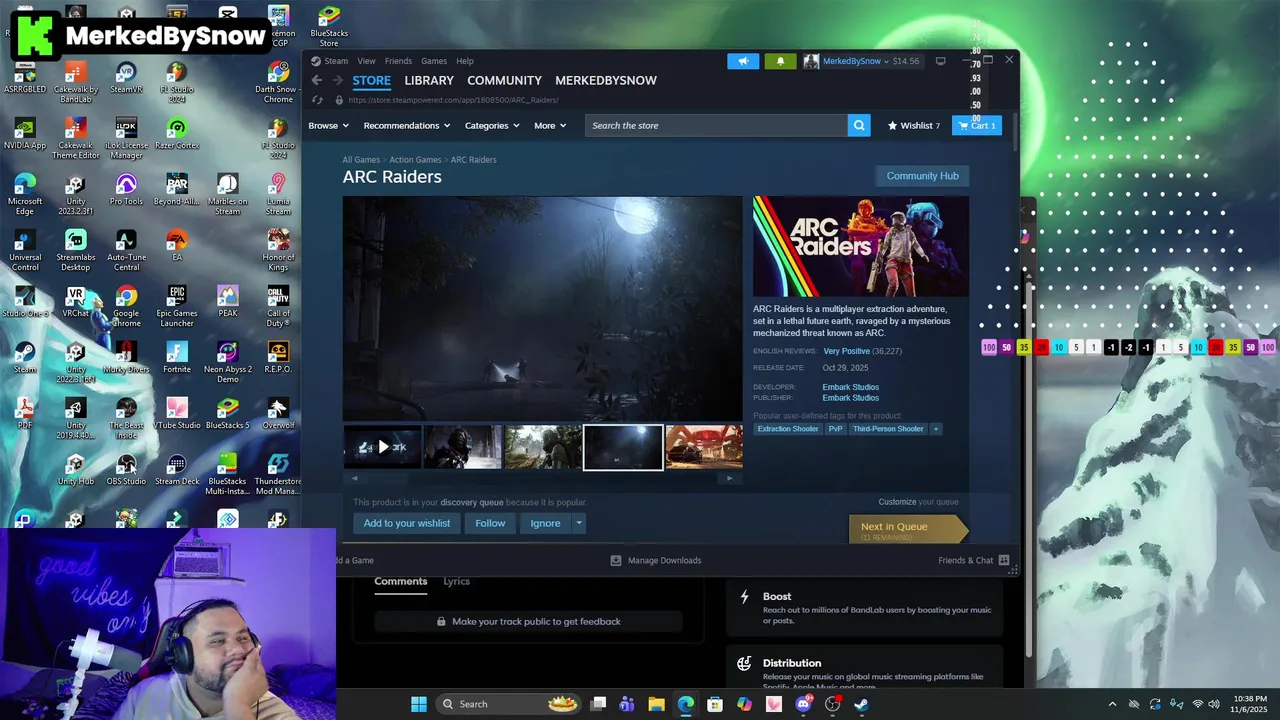Open MERKEDBYSNOW profile tab
The width and height of the screenshot is (1280, 720).
pyautogui.click(x=606, y=81)
